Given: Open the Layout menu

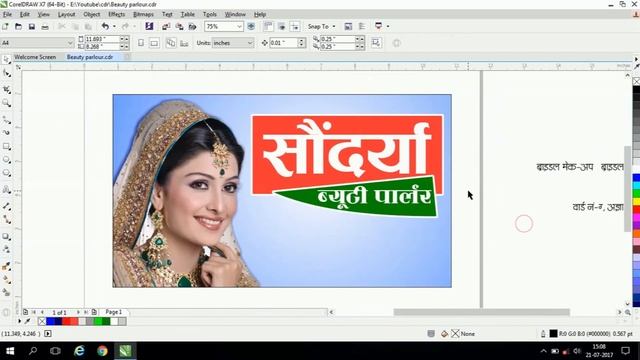Looking at the screenshot, I should click(66, 14).
